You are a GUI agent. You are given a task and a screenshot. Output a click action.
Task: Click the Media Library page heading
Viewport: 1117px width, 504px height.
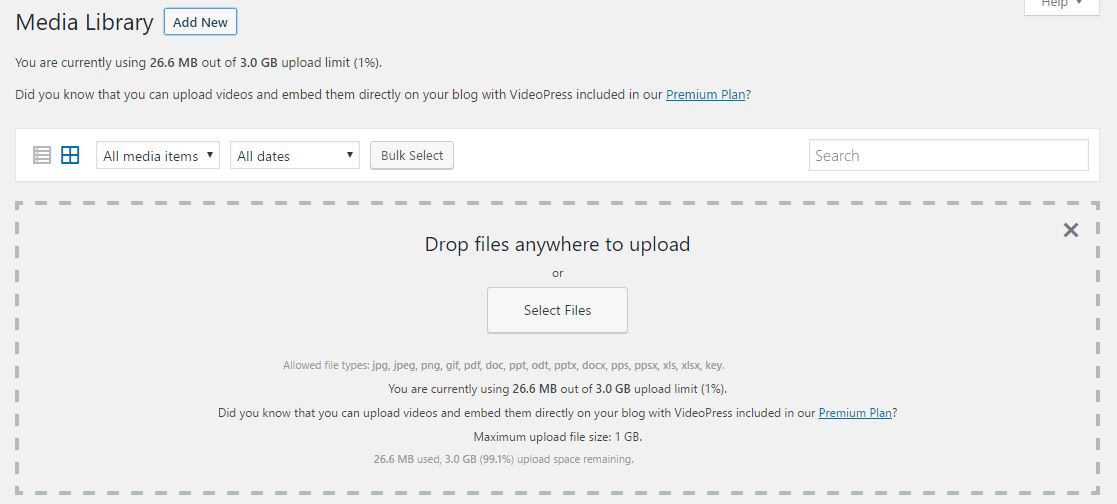click(x=84, y=23)
